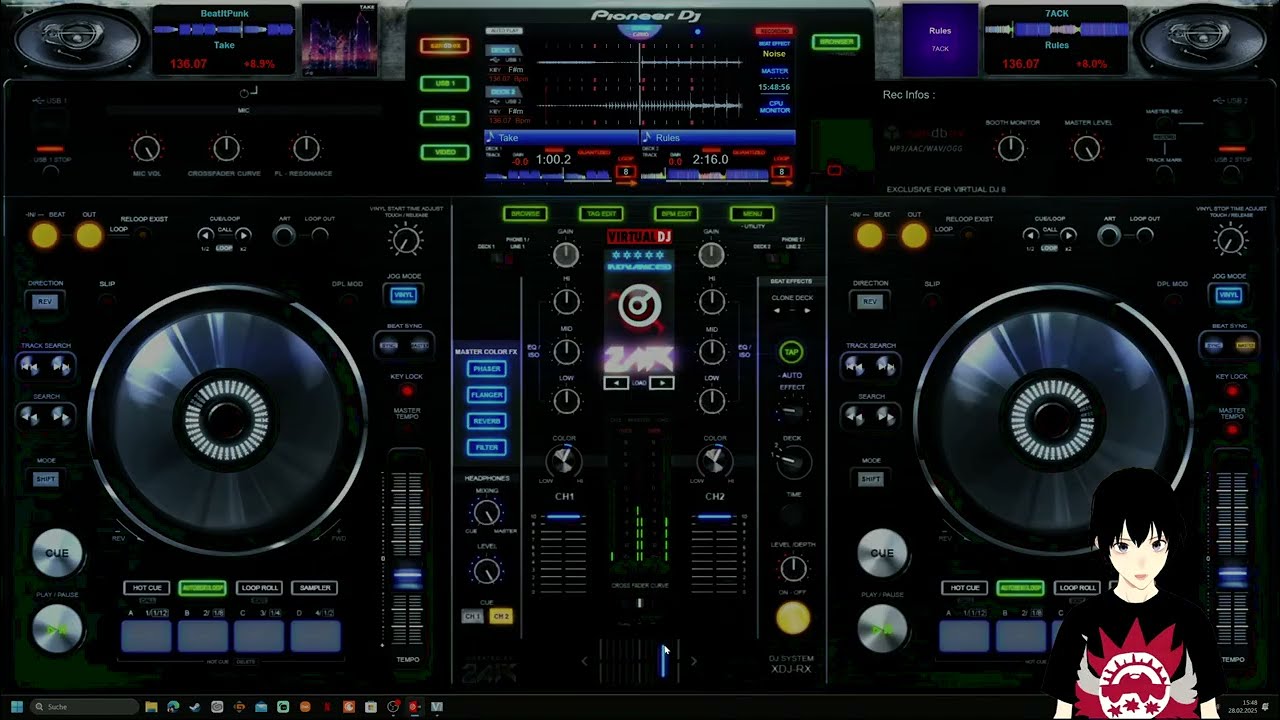Tap the right deck CUE button

click(x=882, y=553)
